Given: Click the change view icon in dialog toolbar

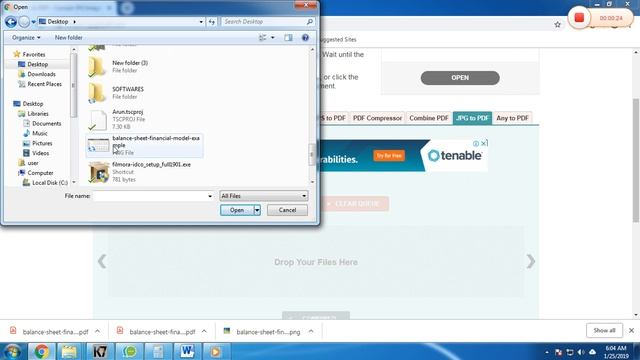Looking at the screenshot, I should tap(262, 38).
